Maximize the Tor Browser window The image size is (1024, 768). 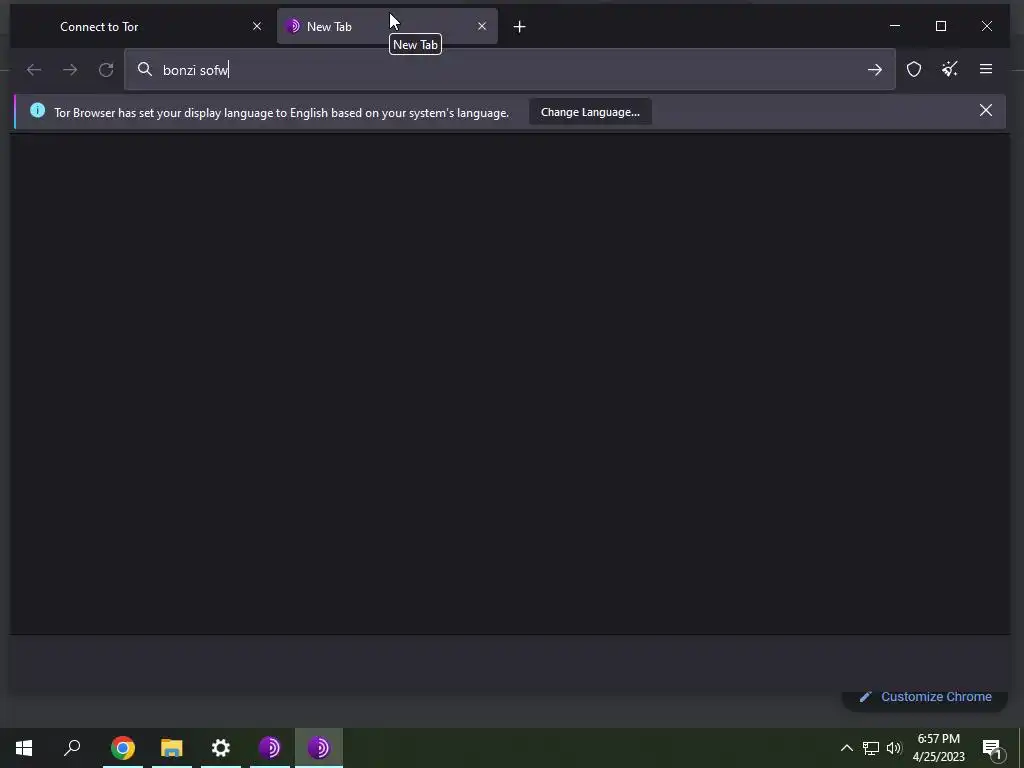pos(940,26)
